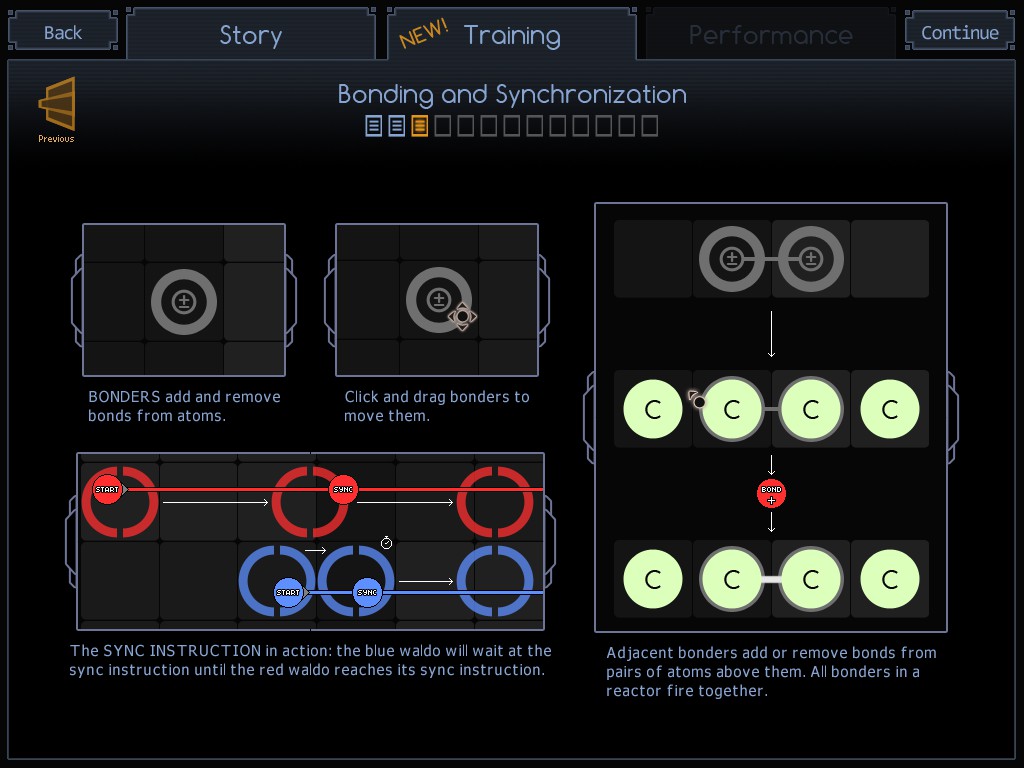The height and width of the screenshot is (768, 1024).
Task: Click the Continue button
Action: [959, 31]
